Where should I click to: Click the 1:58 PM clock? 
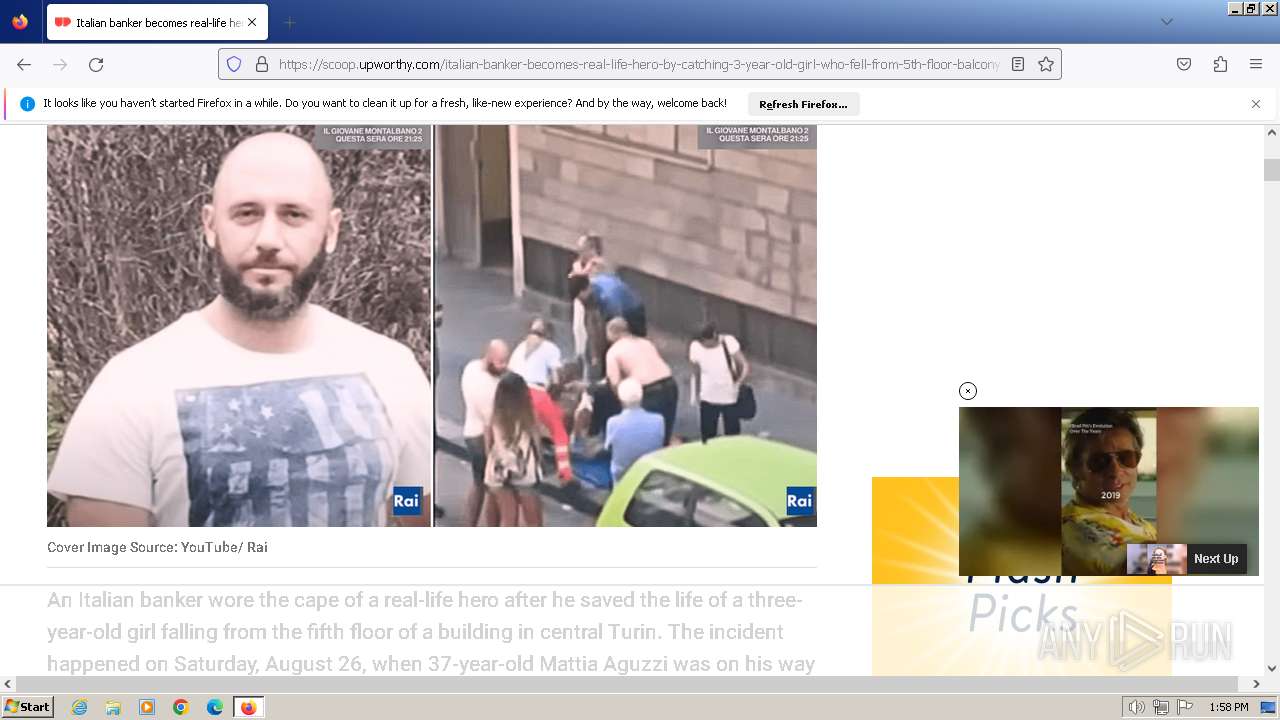(x=1229, y=707)
